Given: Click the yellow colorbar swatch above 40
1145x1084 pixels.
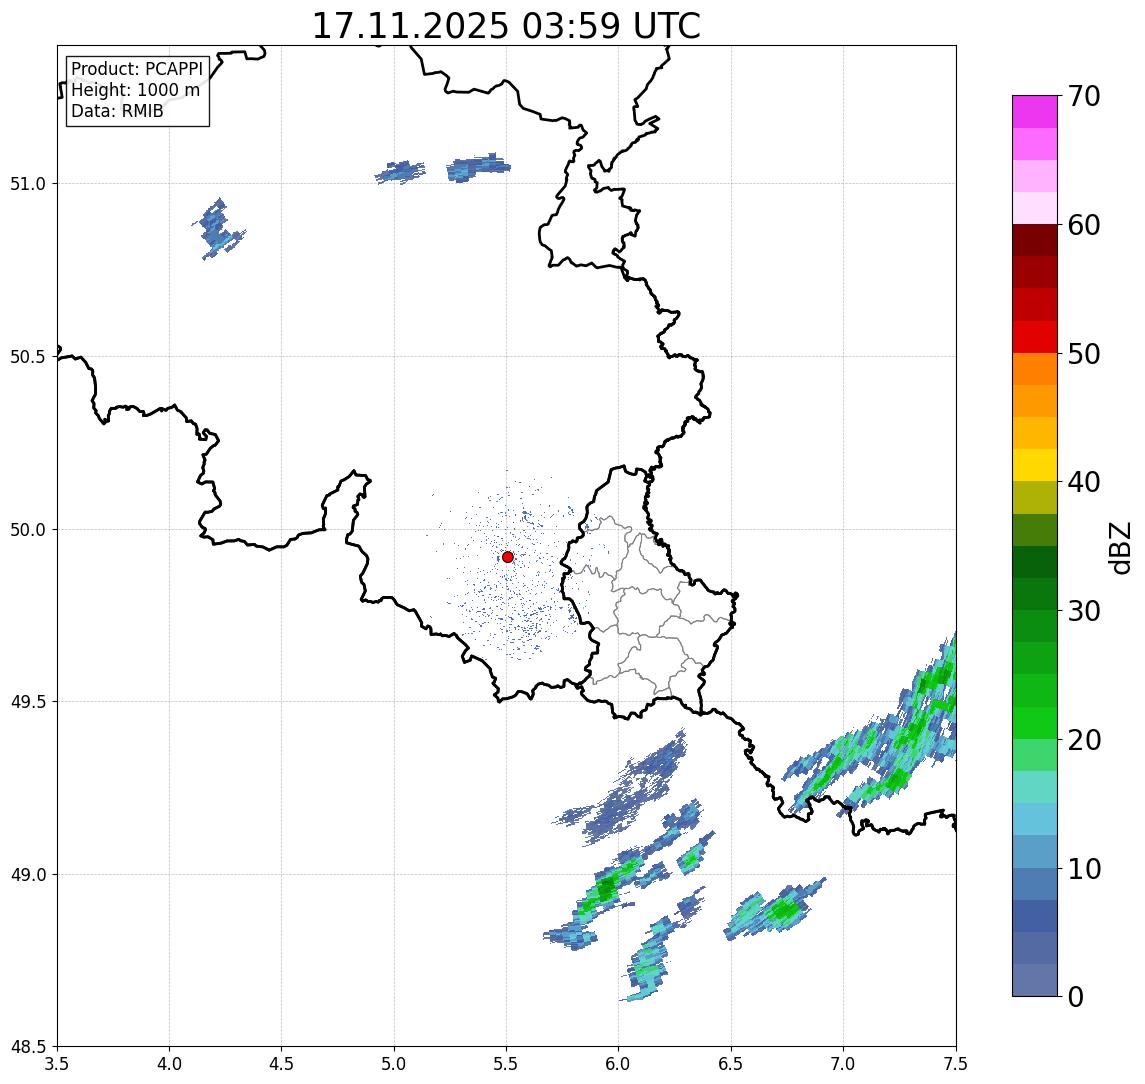Looking at the screenshot, I should coord(1035,465).
